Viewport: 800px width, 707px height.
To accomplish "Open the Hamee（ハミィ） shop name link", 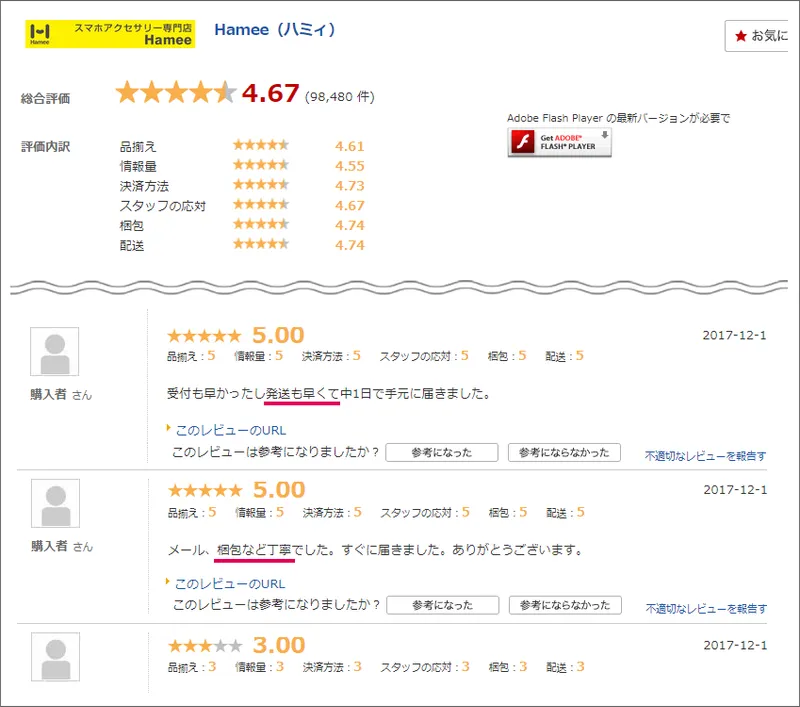I will pos(274,30).
